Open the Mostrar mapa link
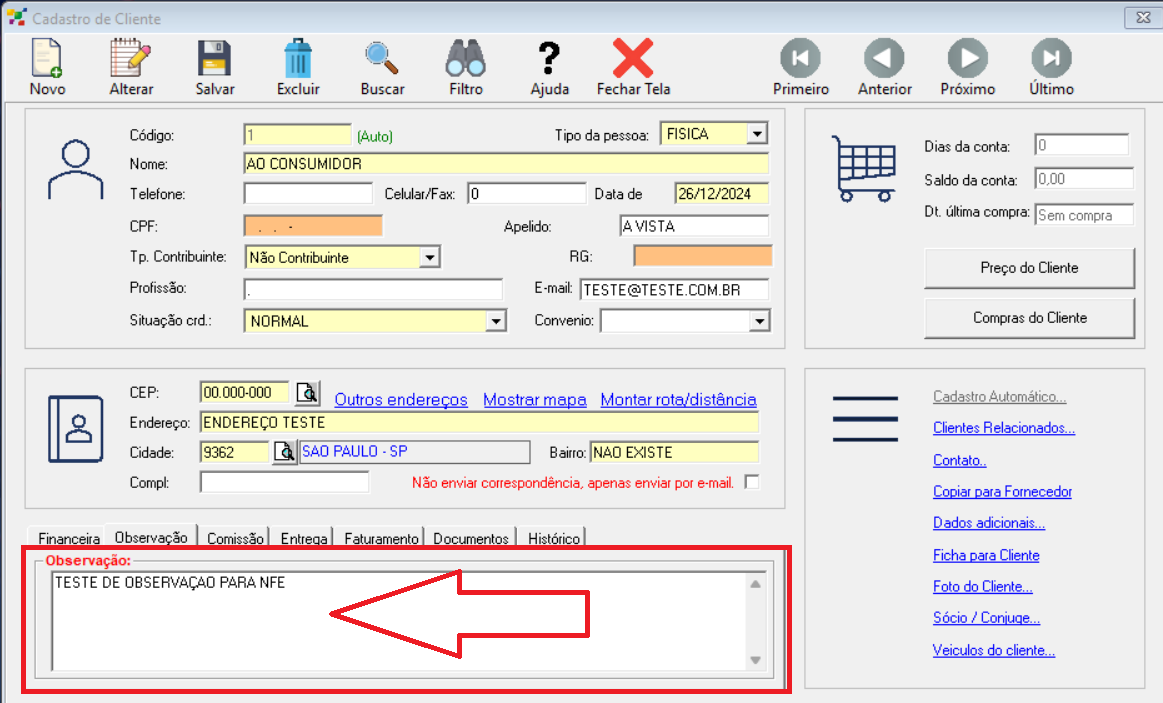Screen dimensions: 1163x703 pyautogui.click(x=534, y=400)
